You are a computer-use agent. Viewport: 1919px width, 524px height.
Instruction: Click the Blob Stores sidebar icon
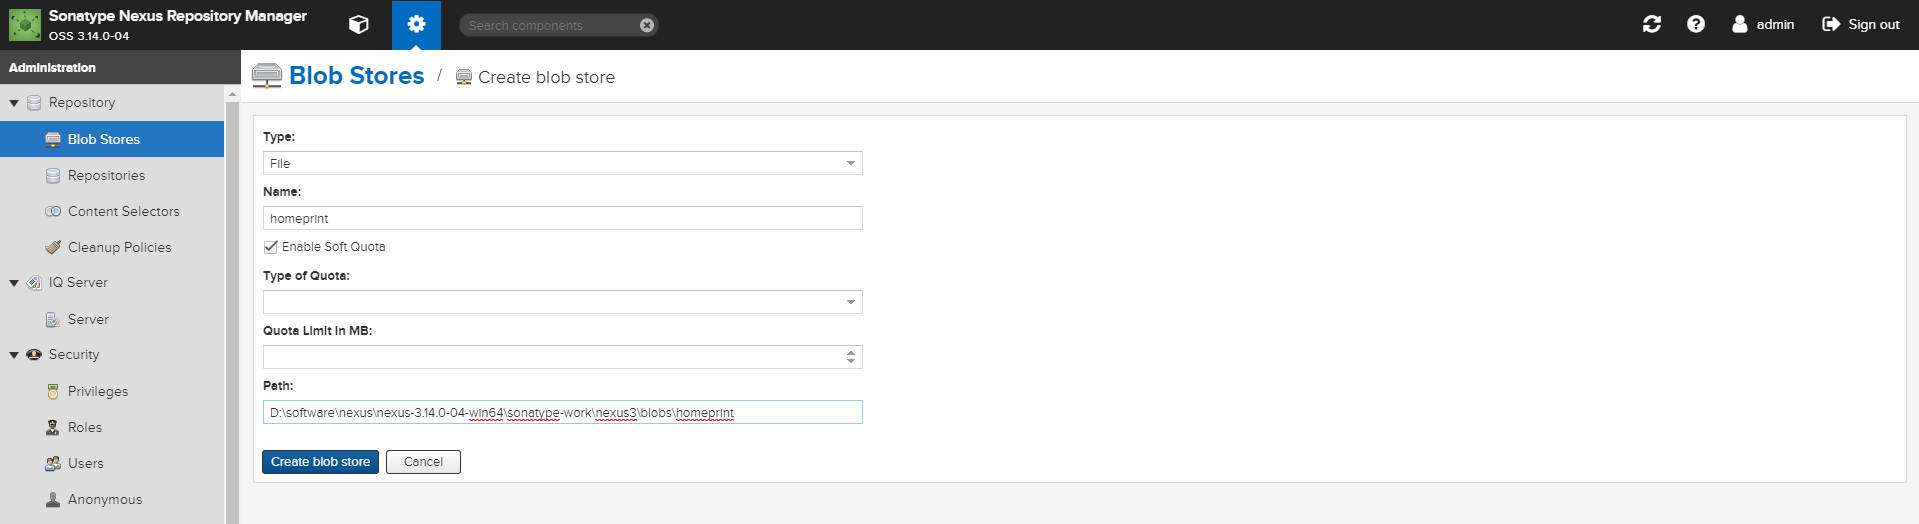click(53, 139)
